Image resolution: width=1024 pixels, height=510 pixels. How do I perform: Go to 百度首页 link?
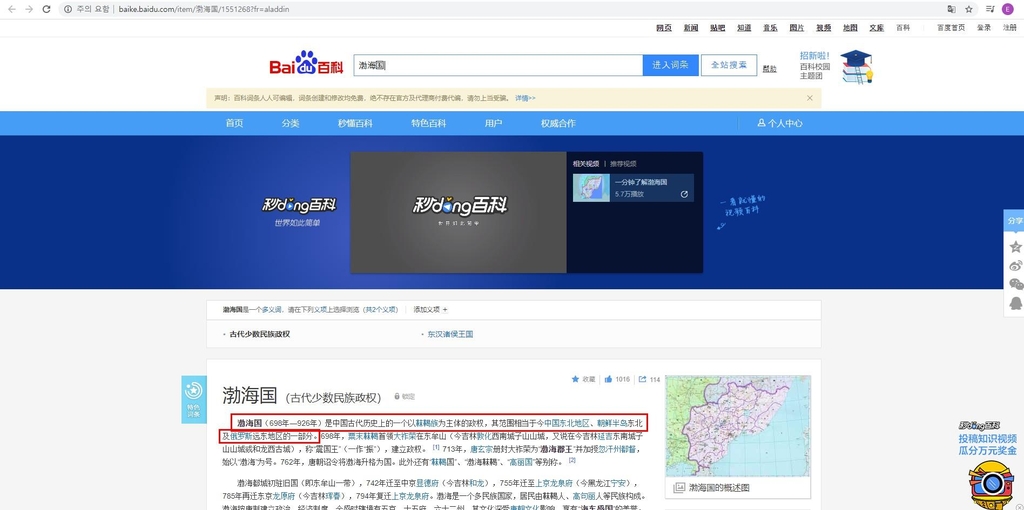951,27
